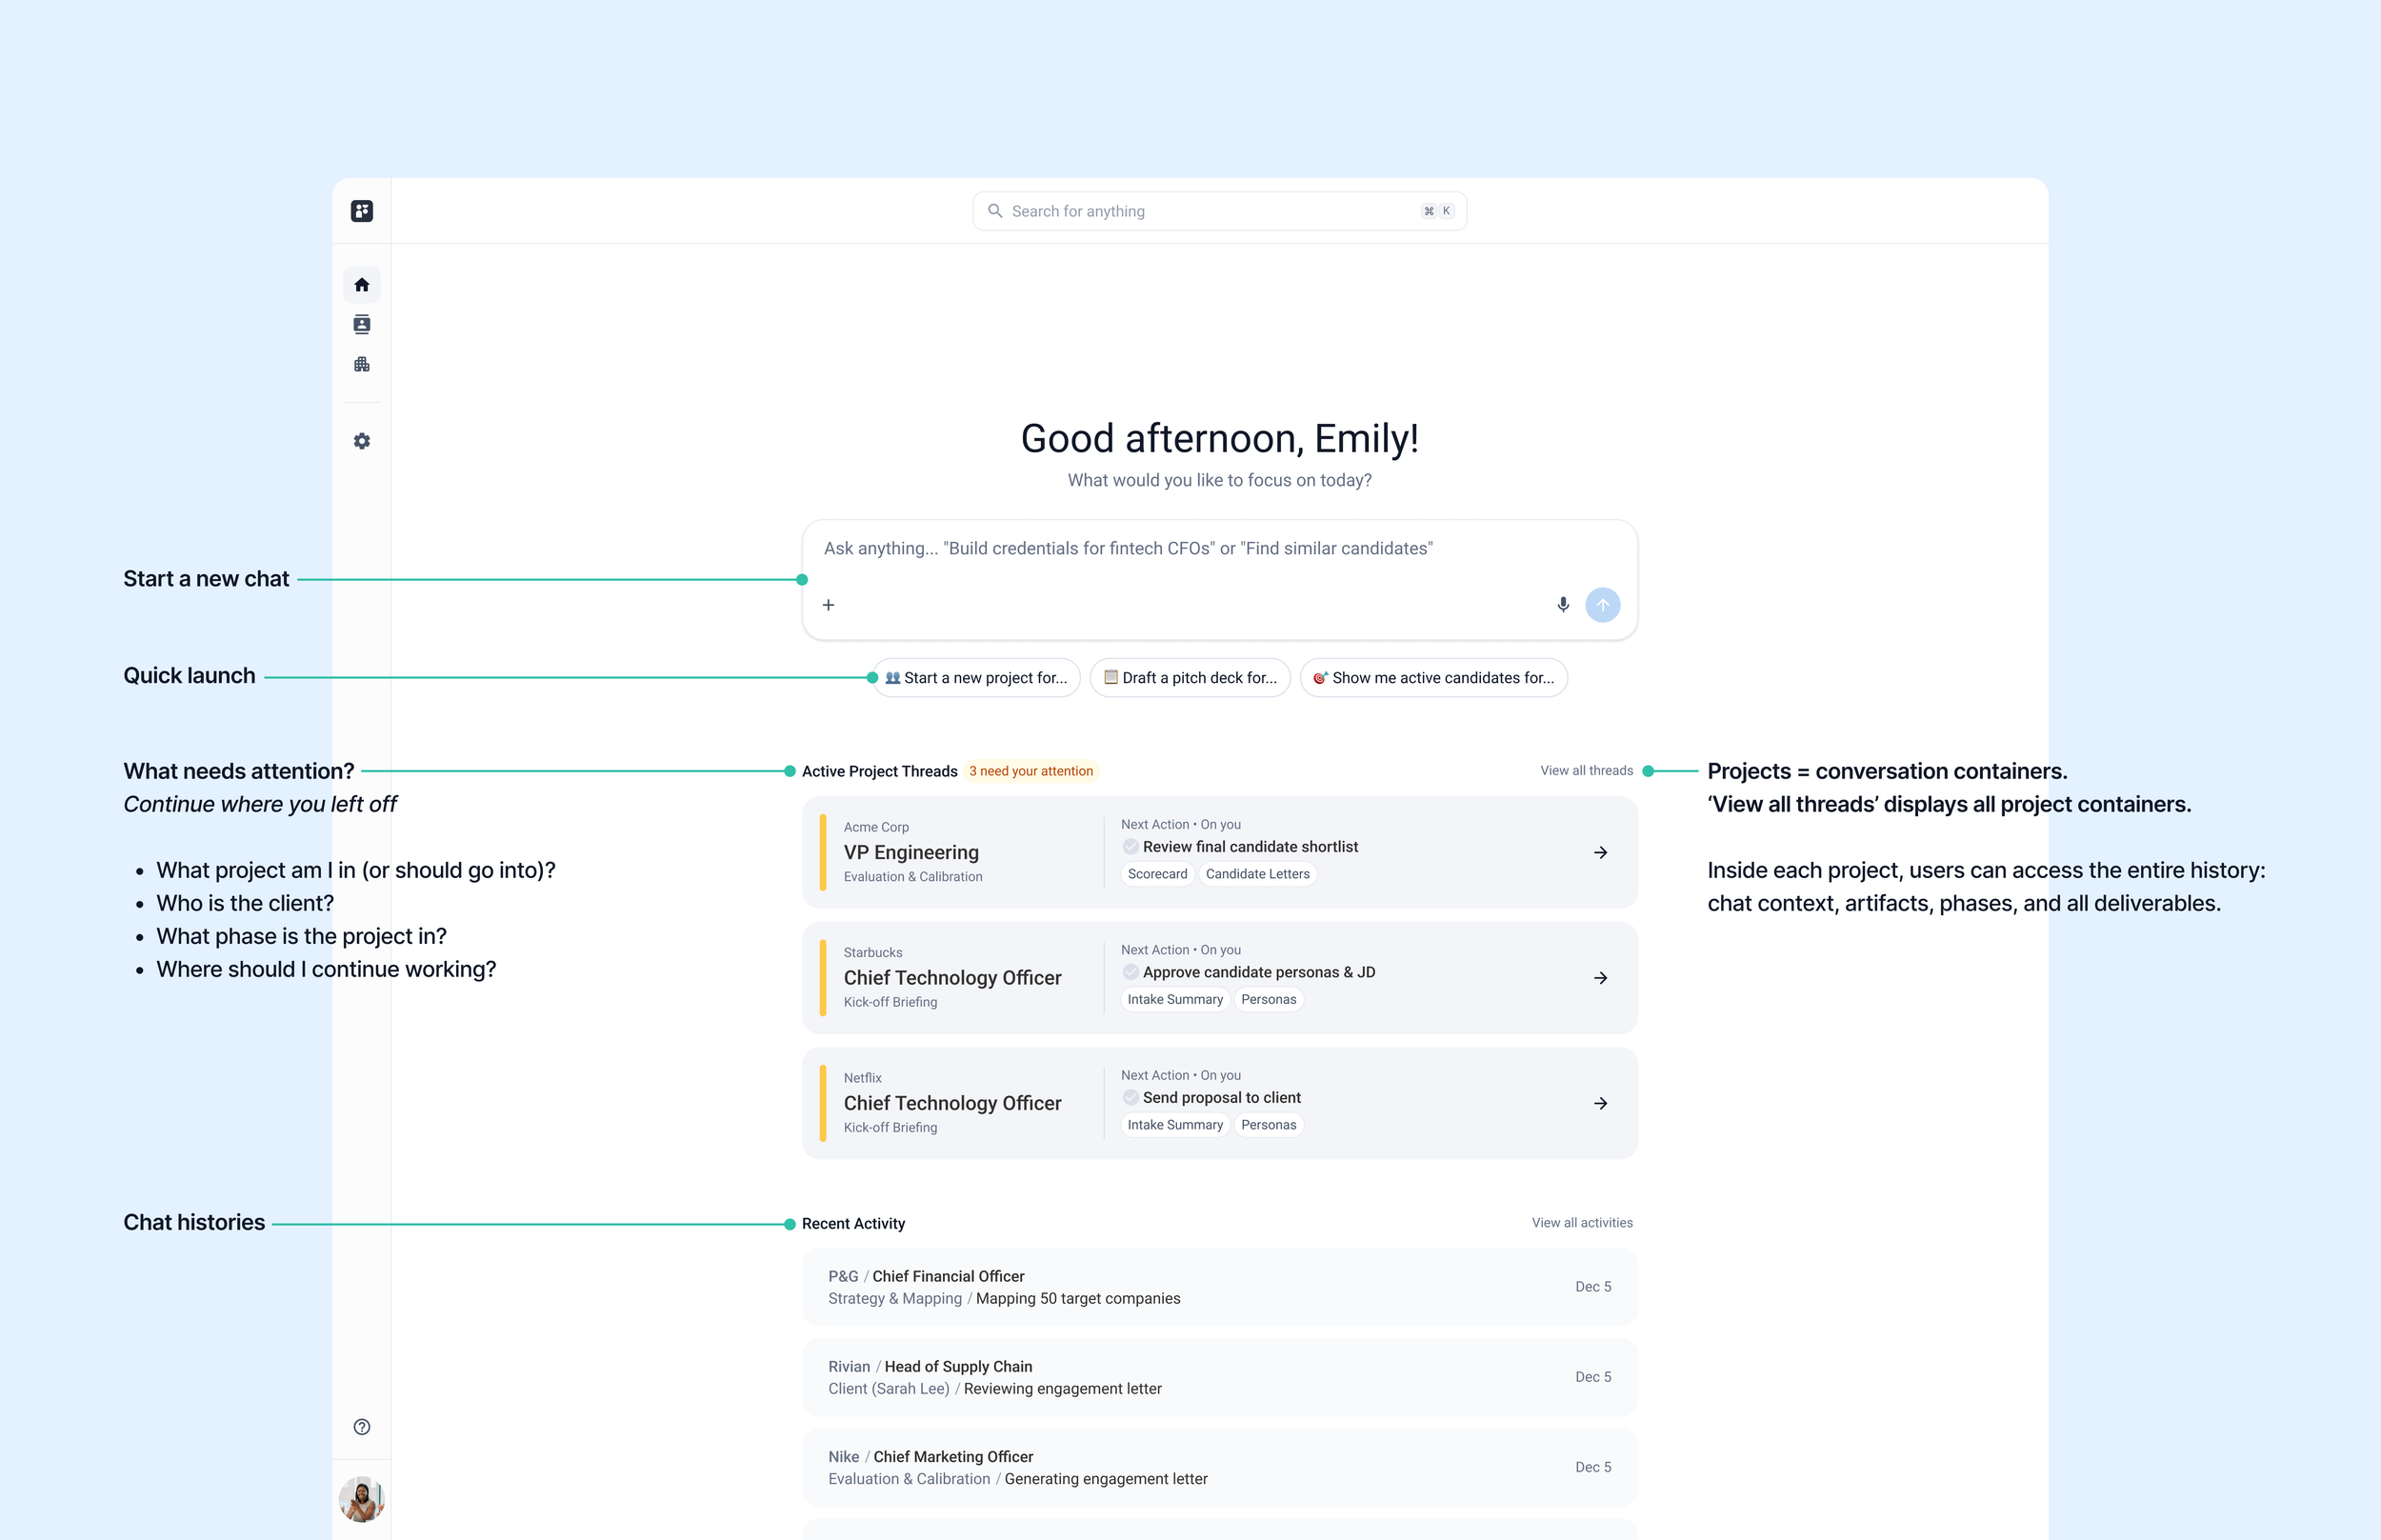Select the Scorecard tag chip
The width and height of the screenshot is (2381, 1540).
click(x=1157, y=874)
